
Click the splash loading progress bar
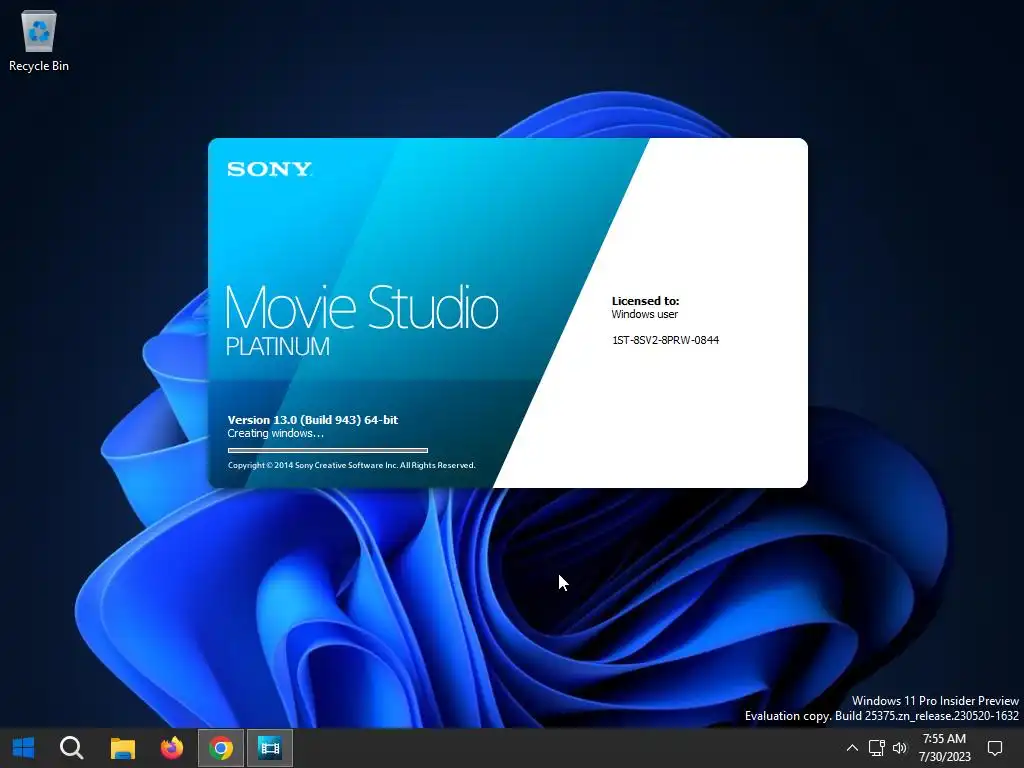tap(328, 450)
